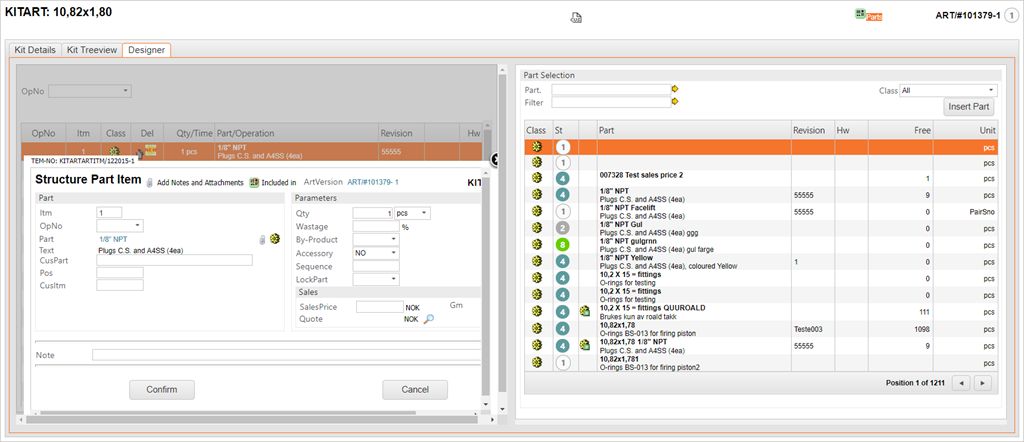Click the Included in icon

[x=254, y=183]
